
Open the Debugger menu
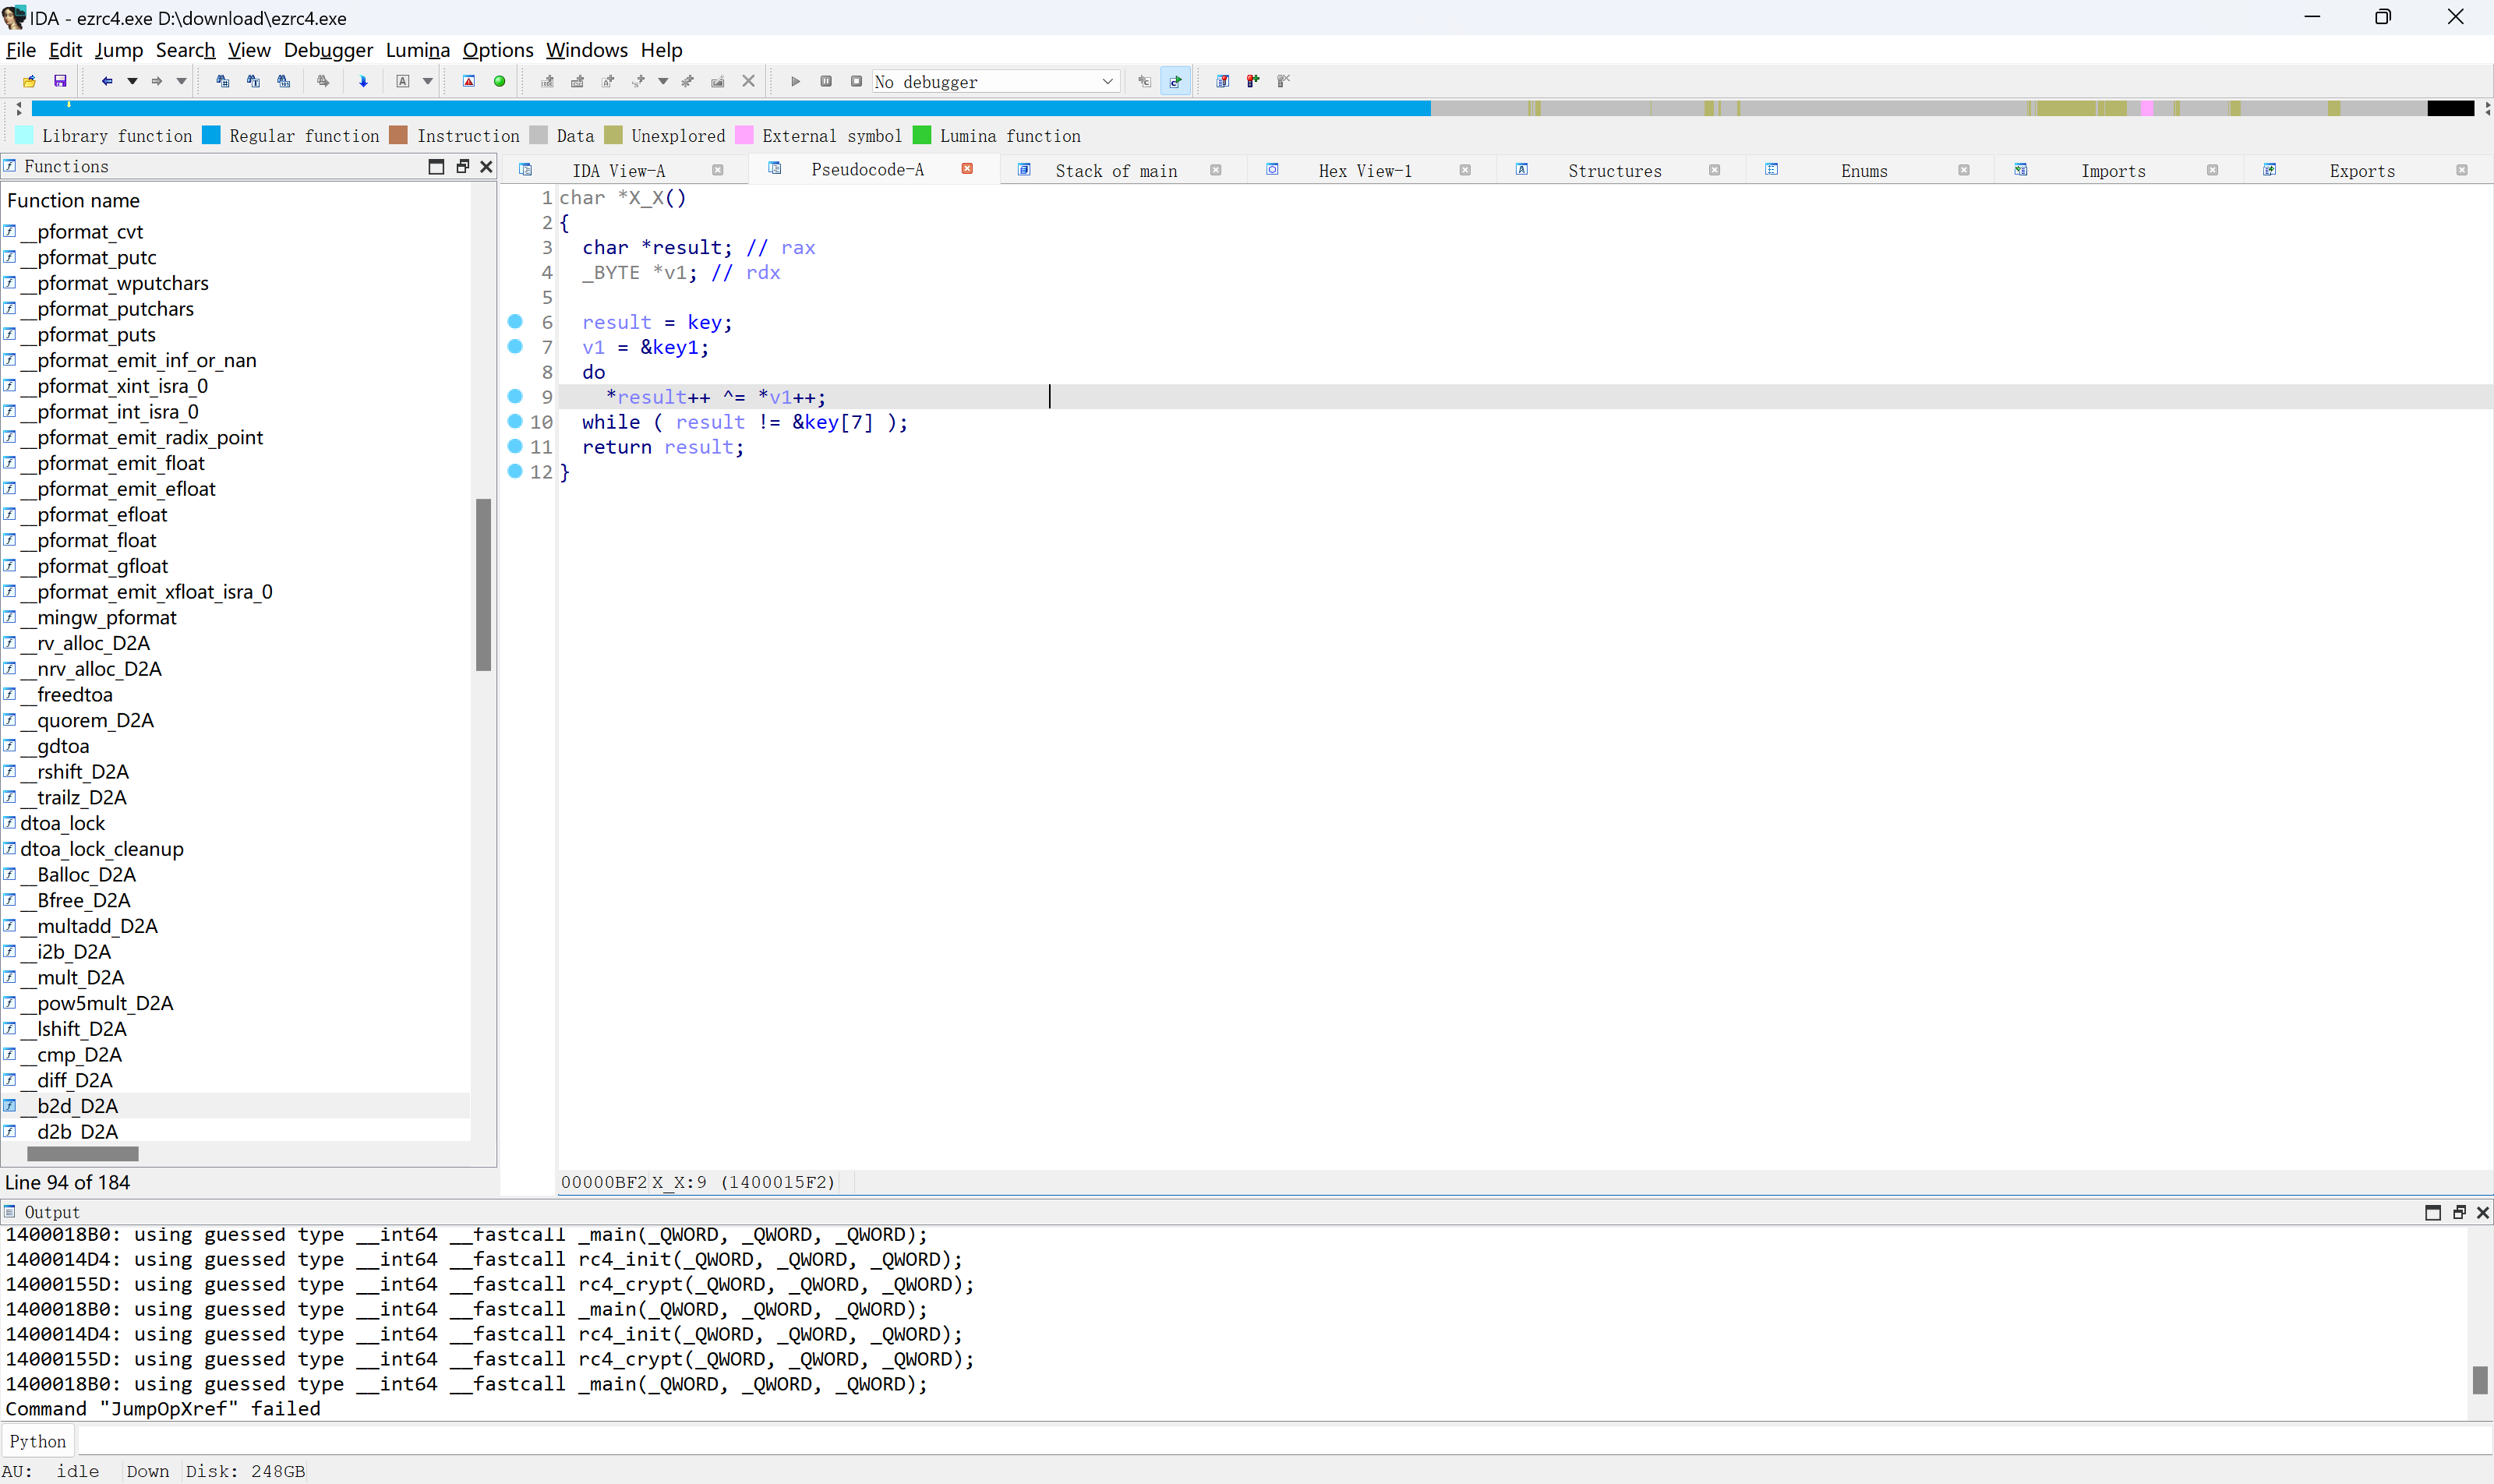[x=328, y=50]
